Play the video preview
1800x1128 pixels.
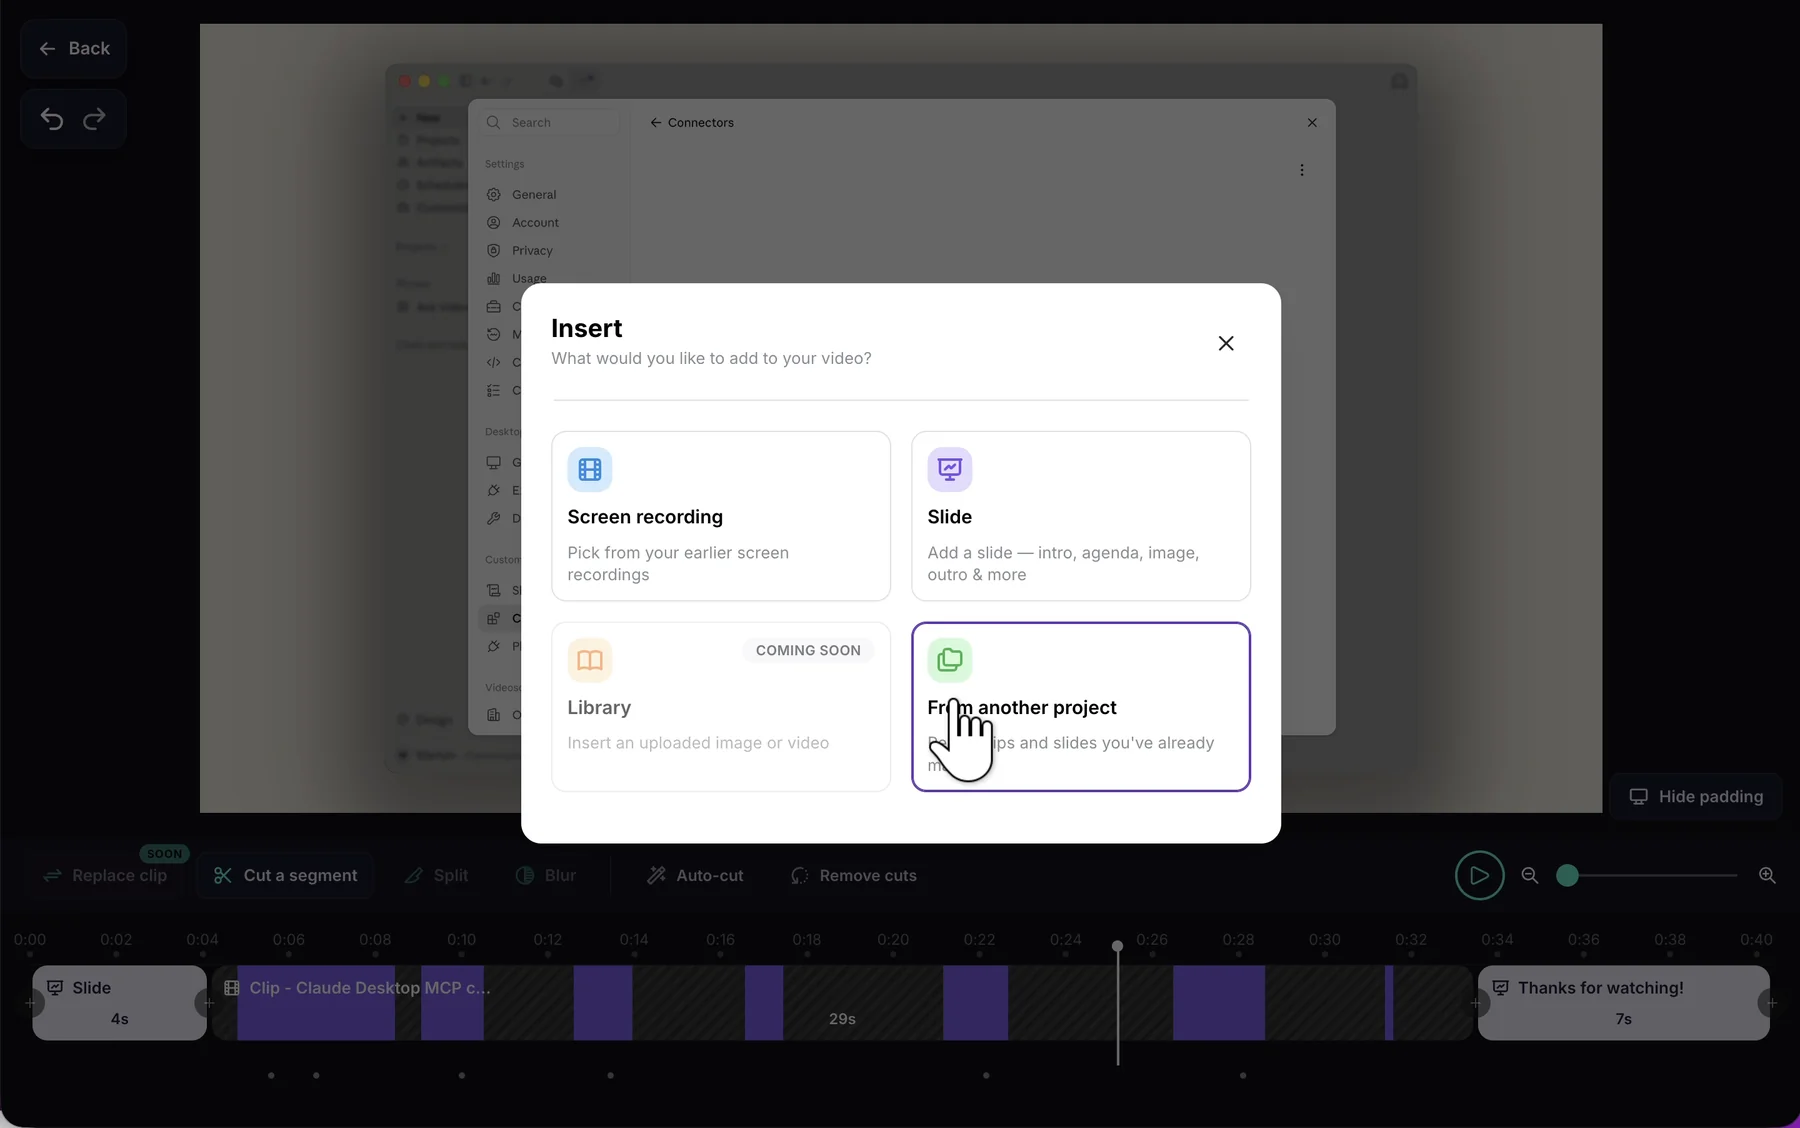tap(1479, 875)
